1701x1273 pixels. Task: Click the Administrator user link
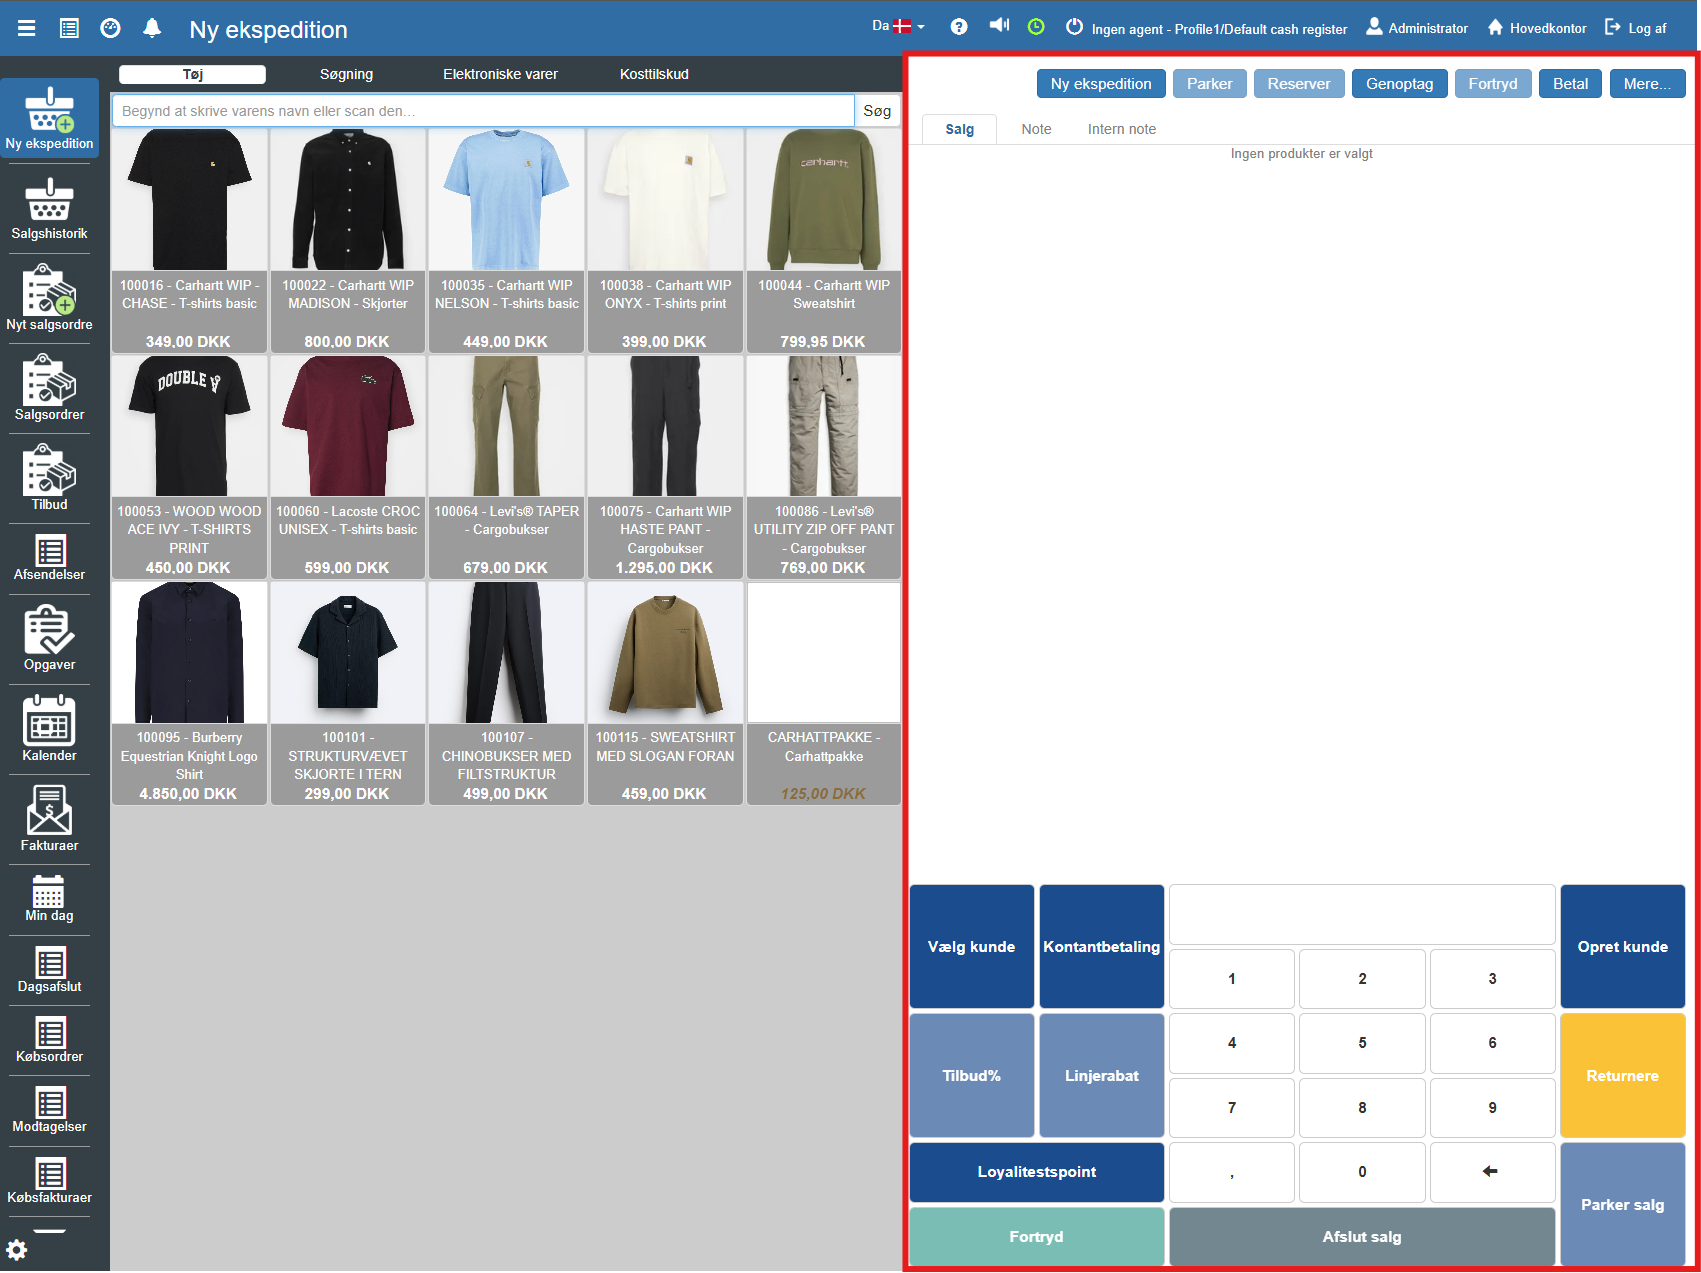coord(1417,28)
